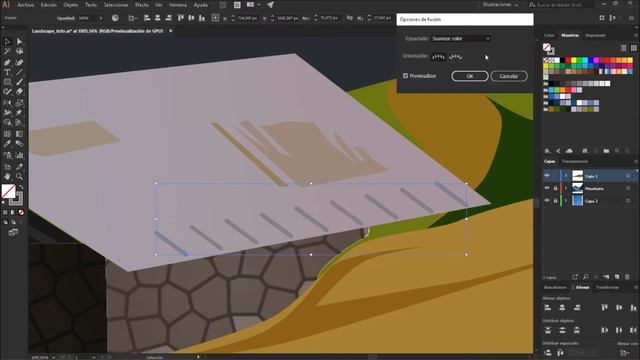The image size is (640, 360).
Task: Select the Zoom tool in toolbar
Action: point(19,176)
